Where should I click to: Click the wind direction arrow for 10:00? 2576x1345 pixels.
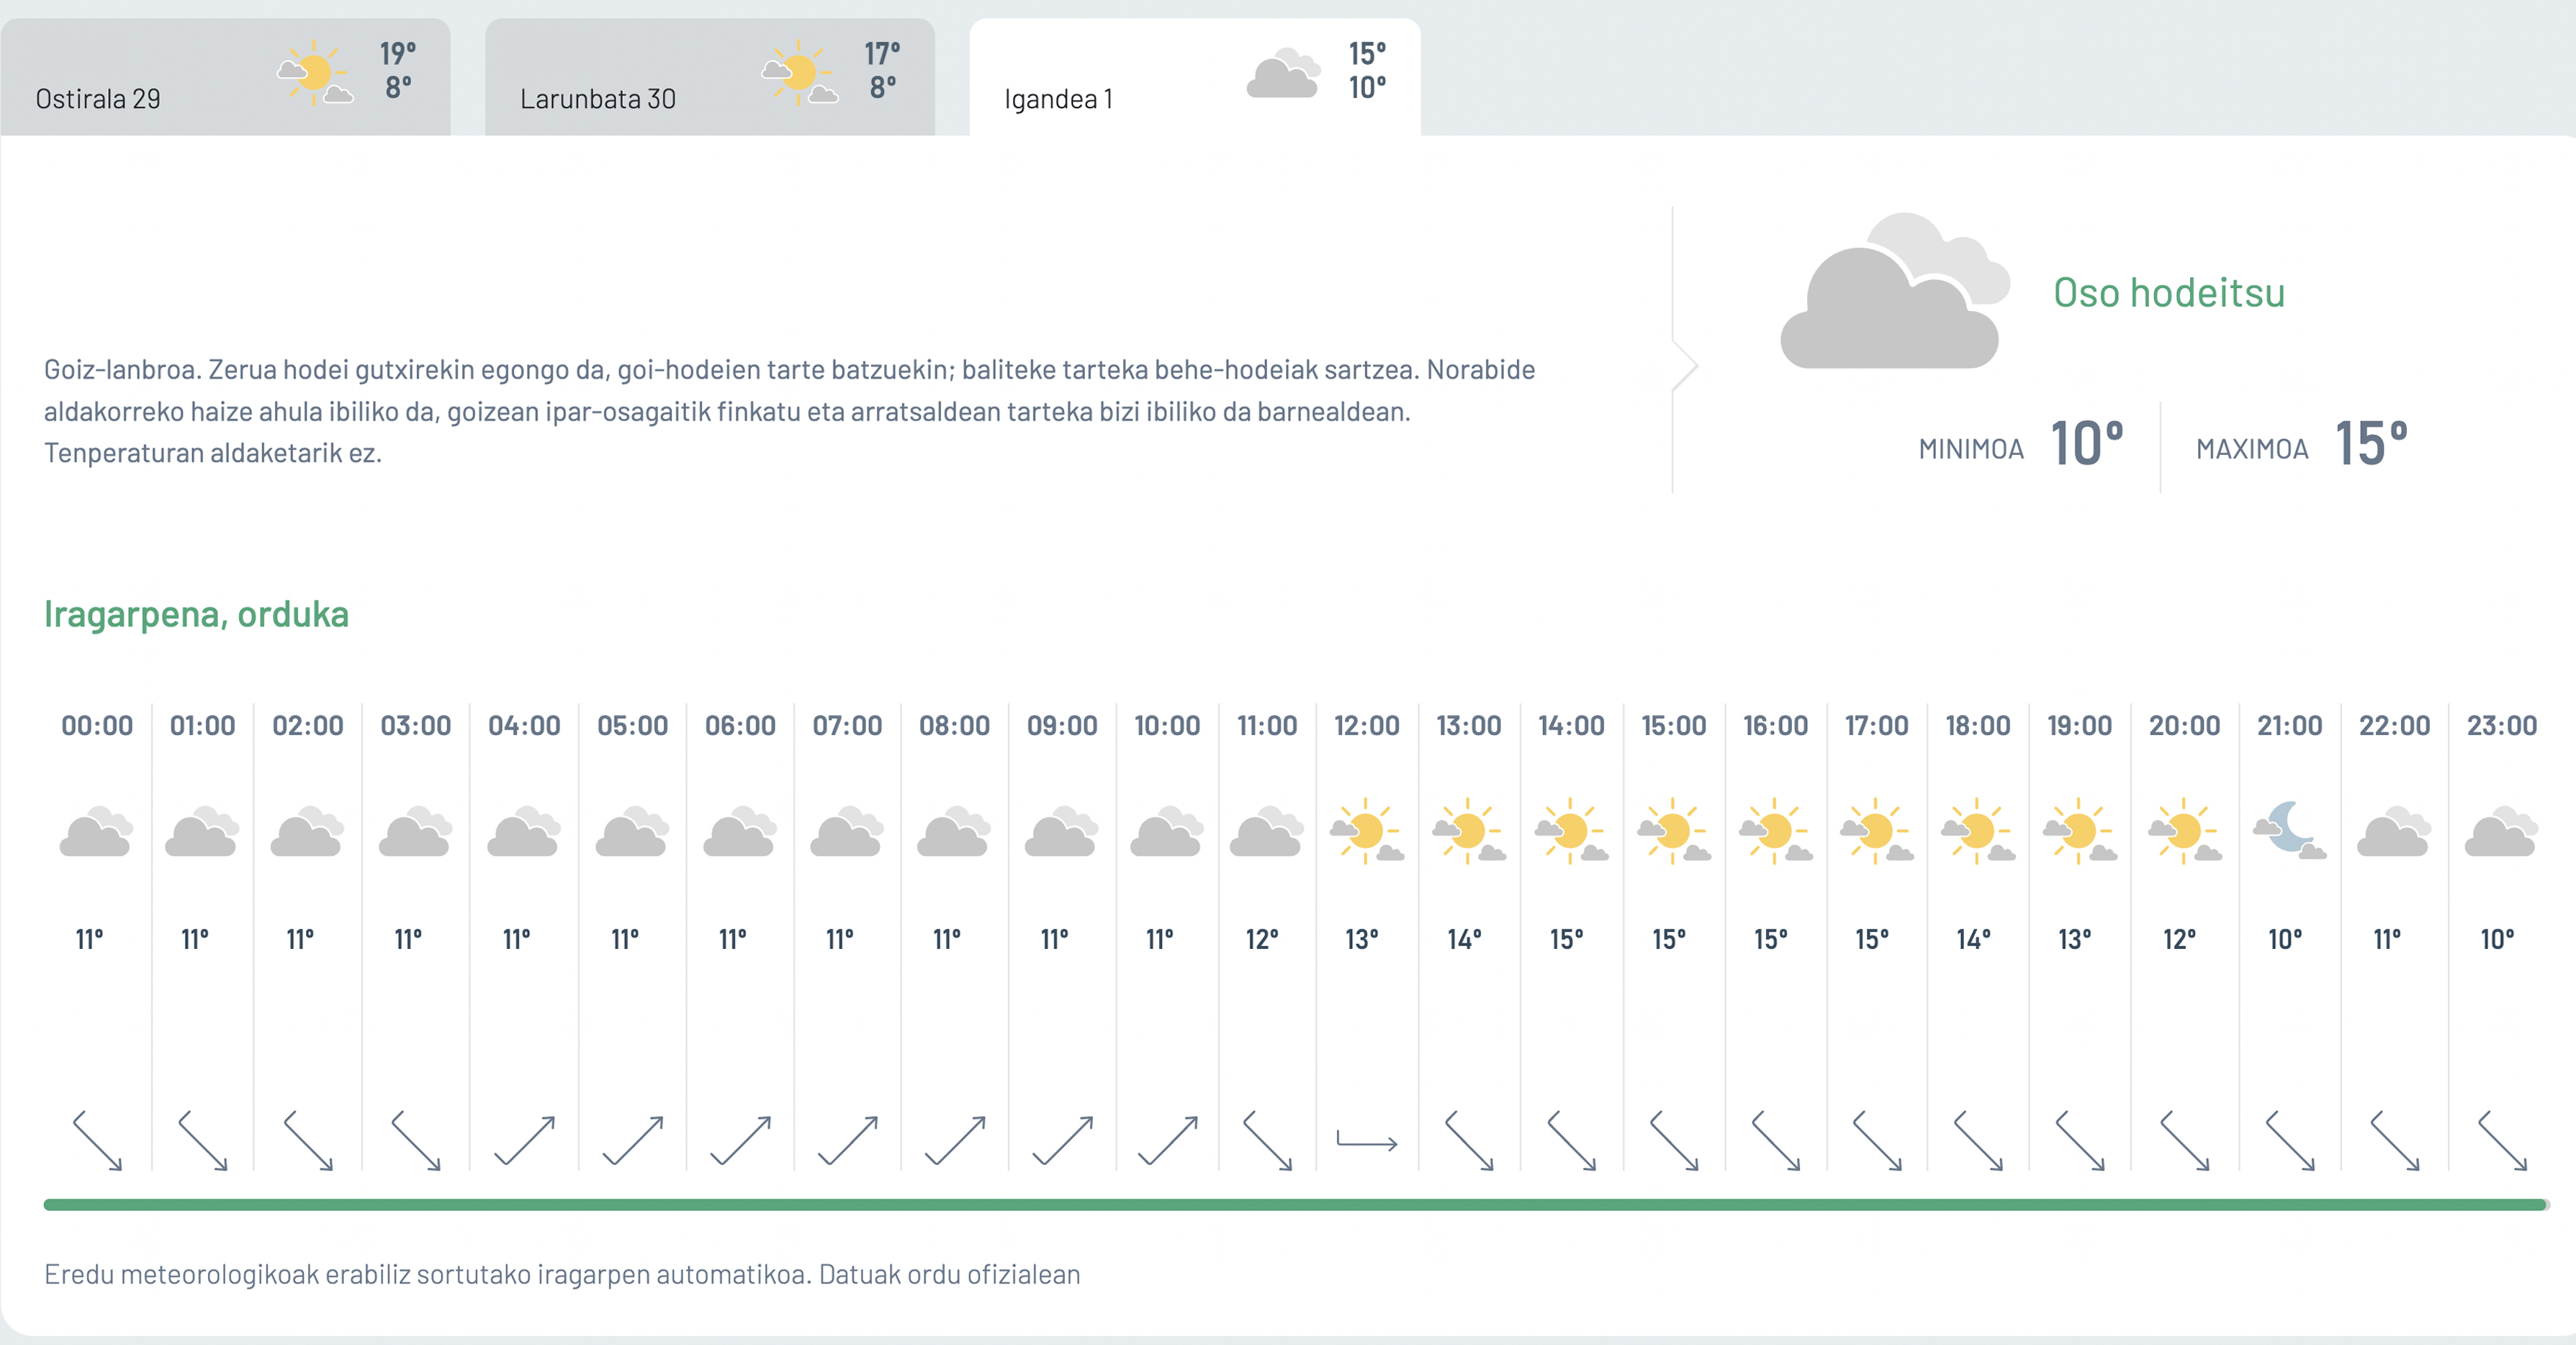[1168, 1140]
